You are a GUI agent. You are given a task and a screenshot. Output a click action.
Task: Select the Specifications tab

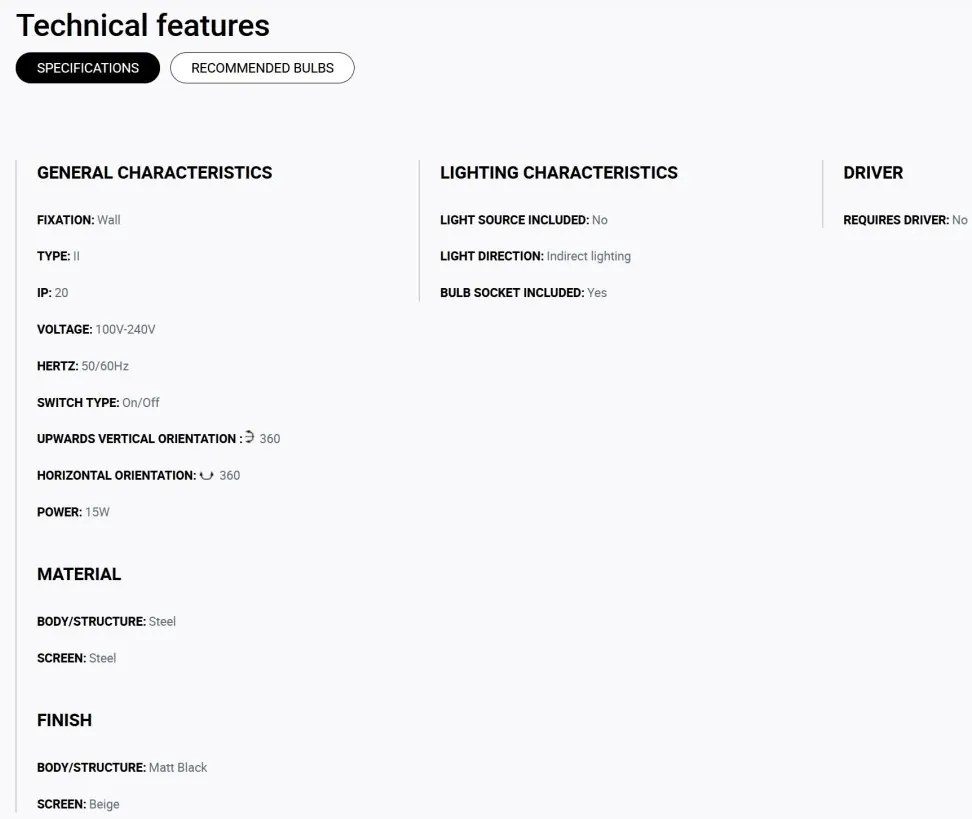click(87, 68)
